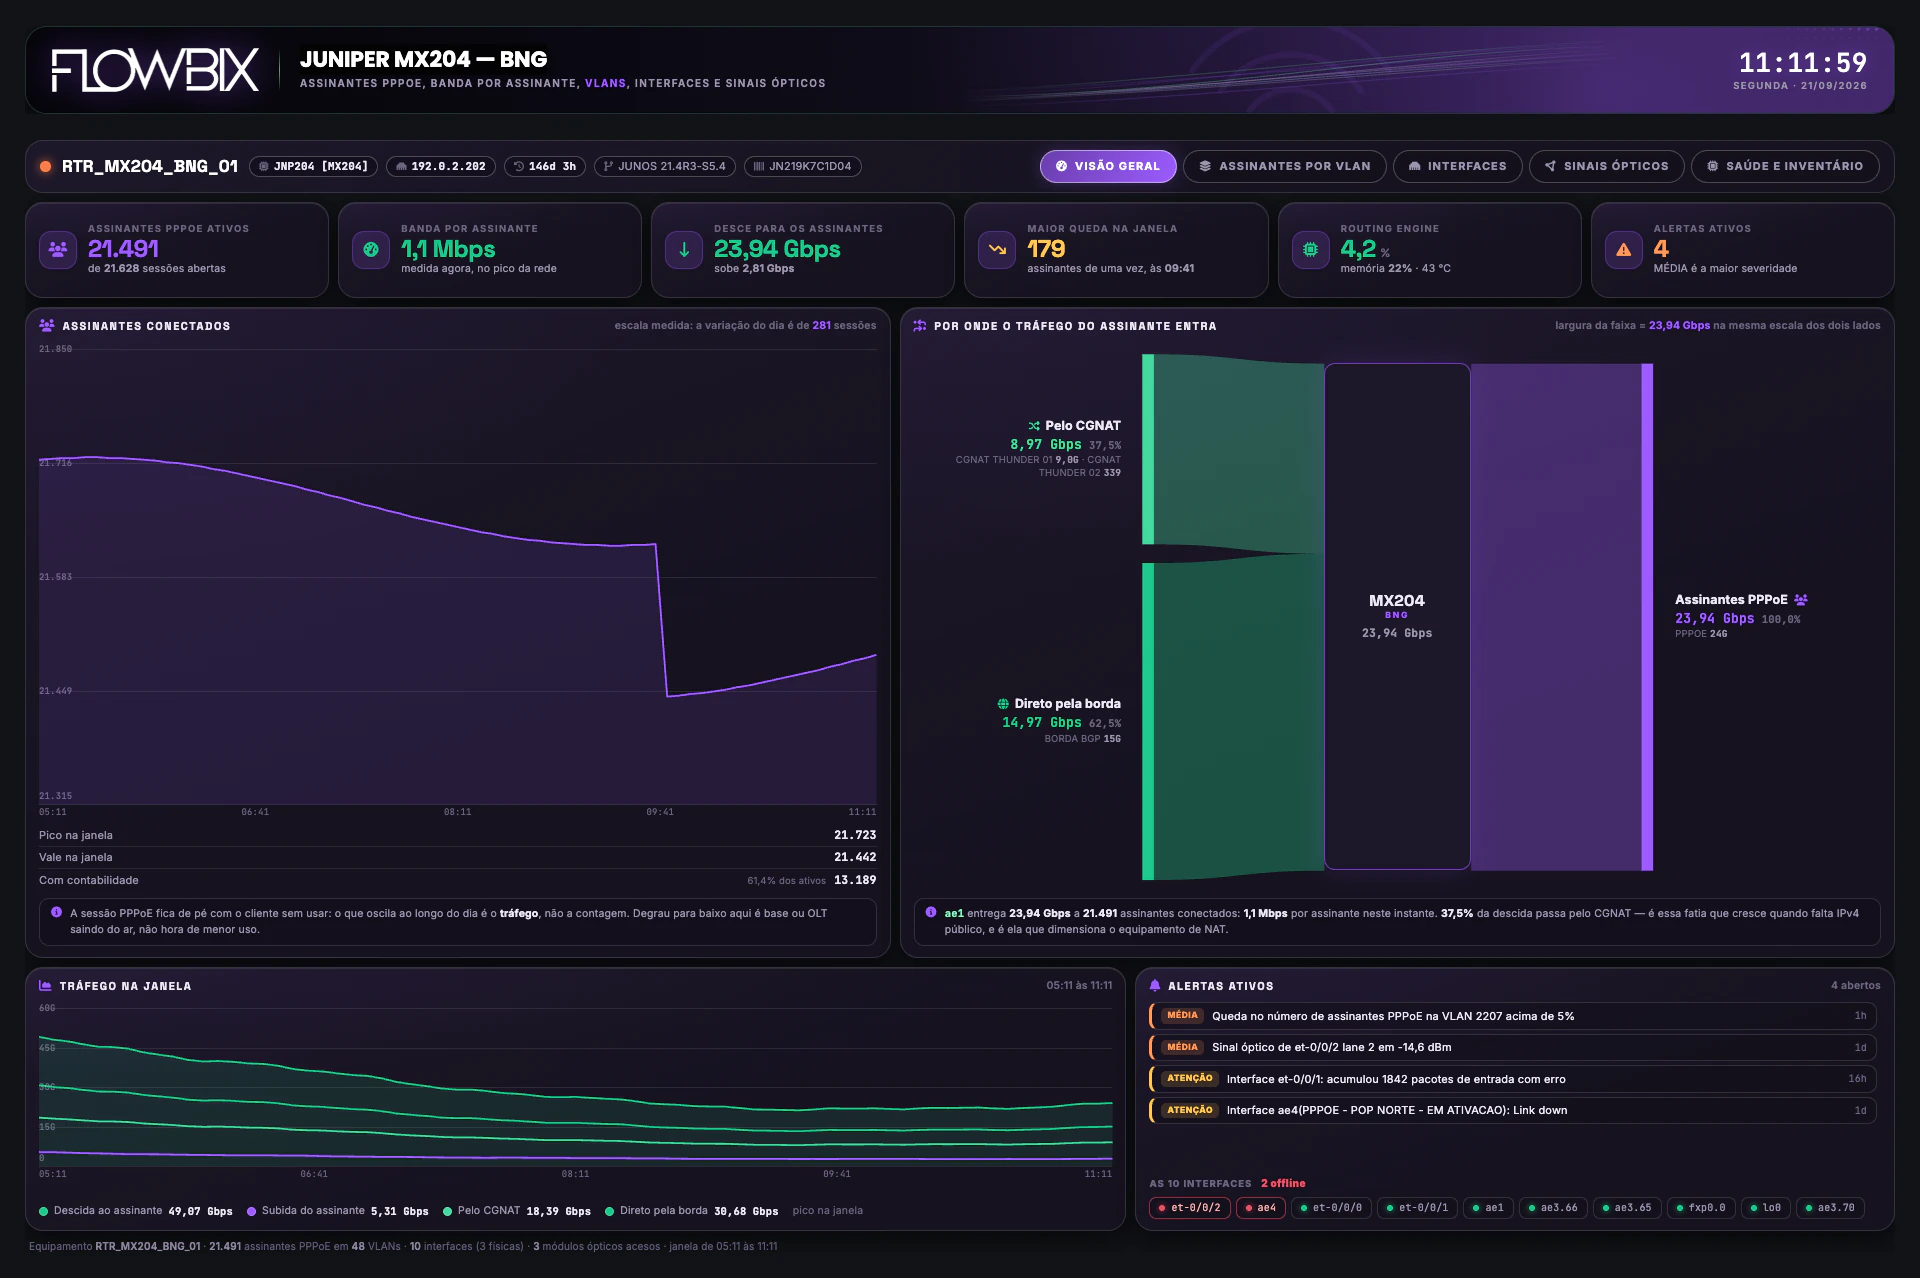Click the MX204 BNG node in the flow diagram
Screen dimensions: 1920x1278
pyautogui.click(x=1397, y=616)
